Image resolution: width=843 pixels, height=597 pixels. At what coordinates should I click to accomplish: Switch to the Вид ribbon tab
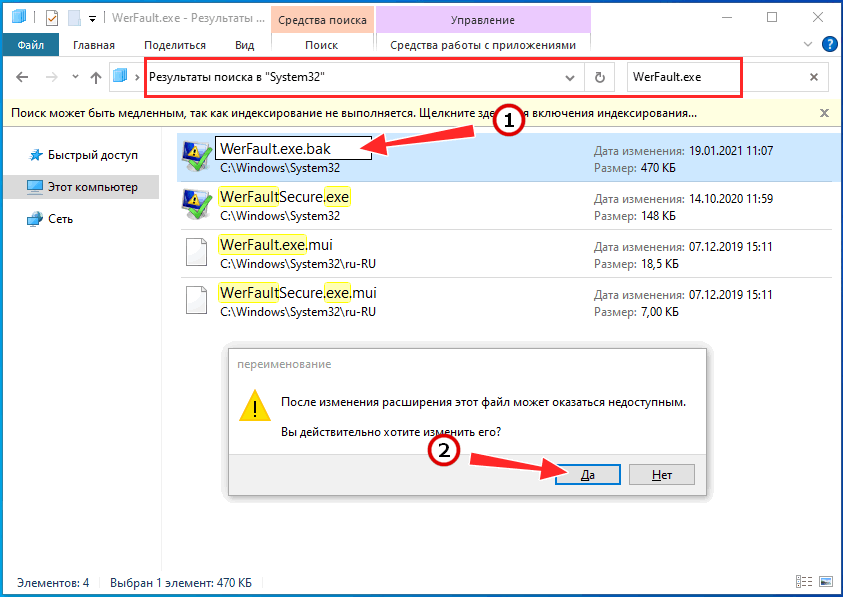coord(245,45)
